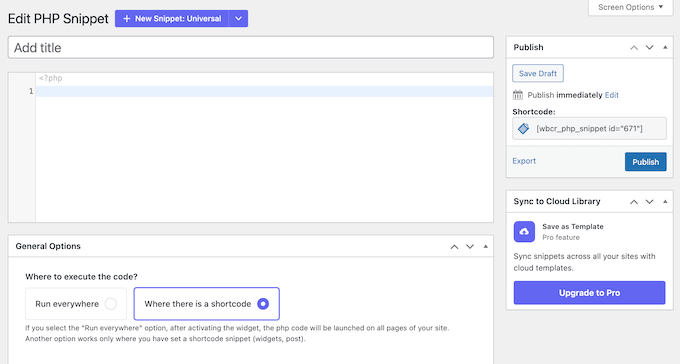Select the wbcr_php_snippet shortcode field

pos(589,128)
